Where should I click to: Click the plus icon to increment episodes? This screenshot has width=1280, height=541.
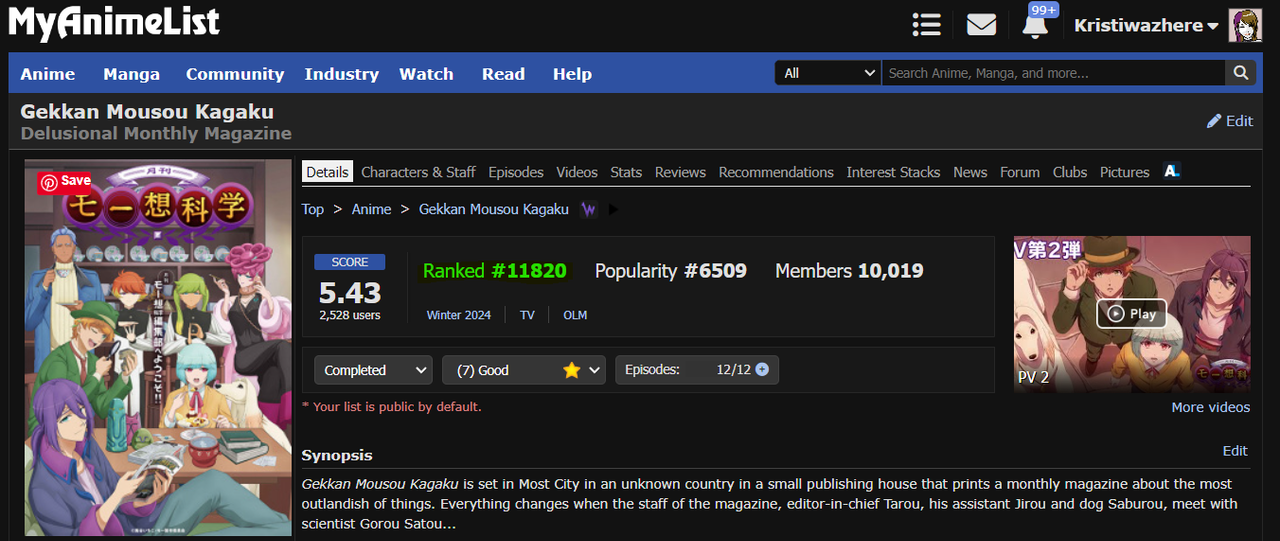pyautogui.click(x=762, y=369)
